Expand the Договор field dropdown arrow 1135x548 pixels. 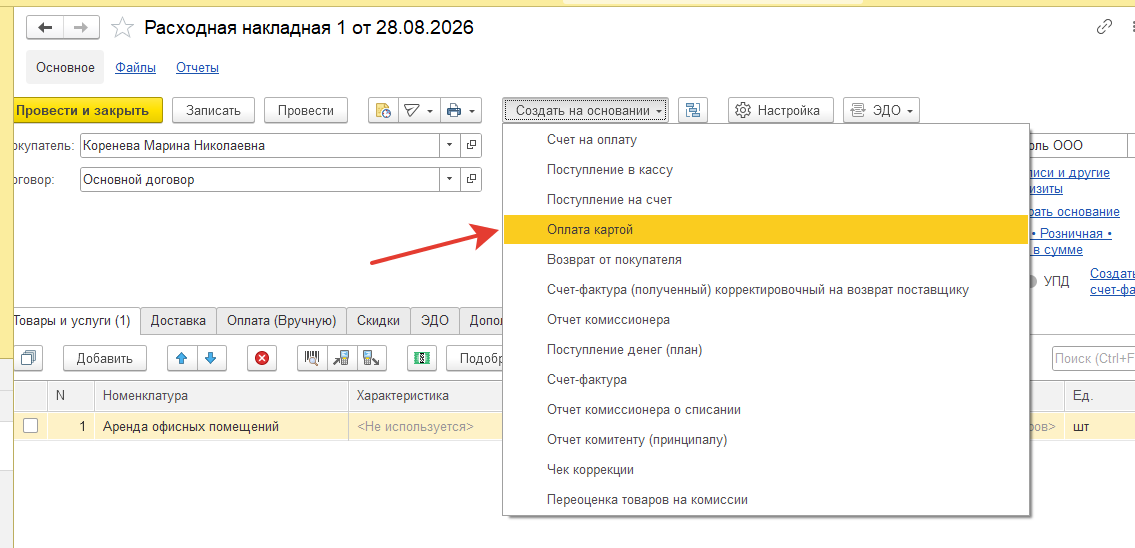pos(450,180)
